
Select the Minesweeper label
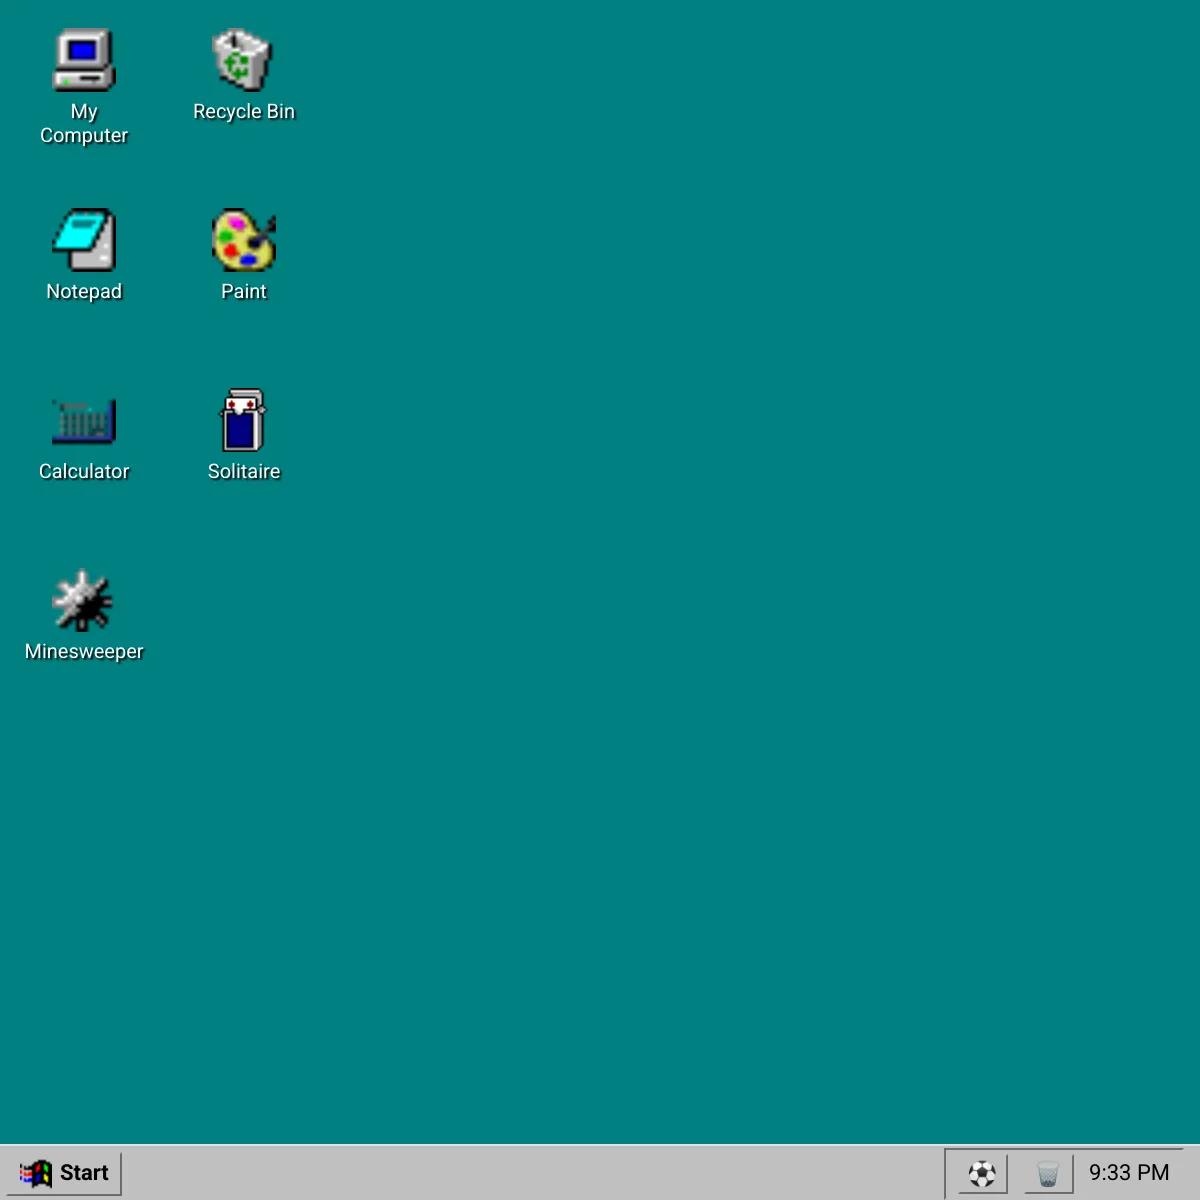coord(84,651)
